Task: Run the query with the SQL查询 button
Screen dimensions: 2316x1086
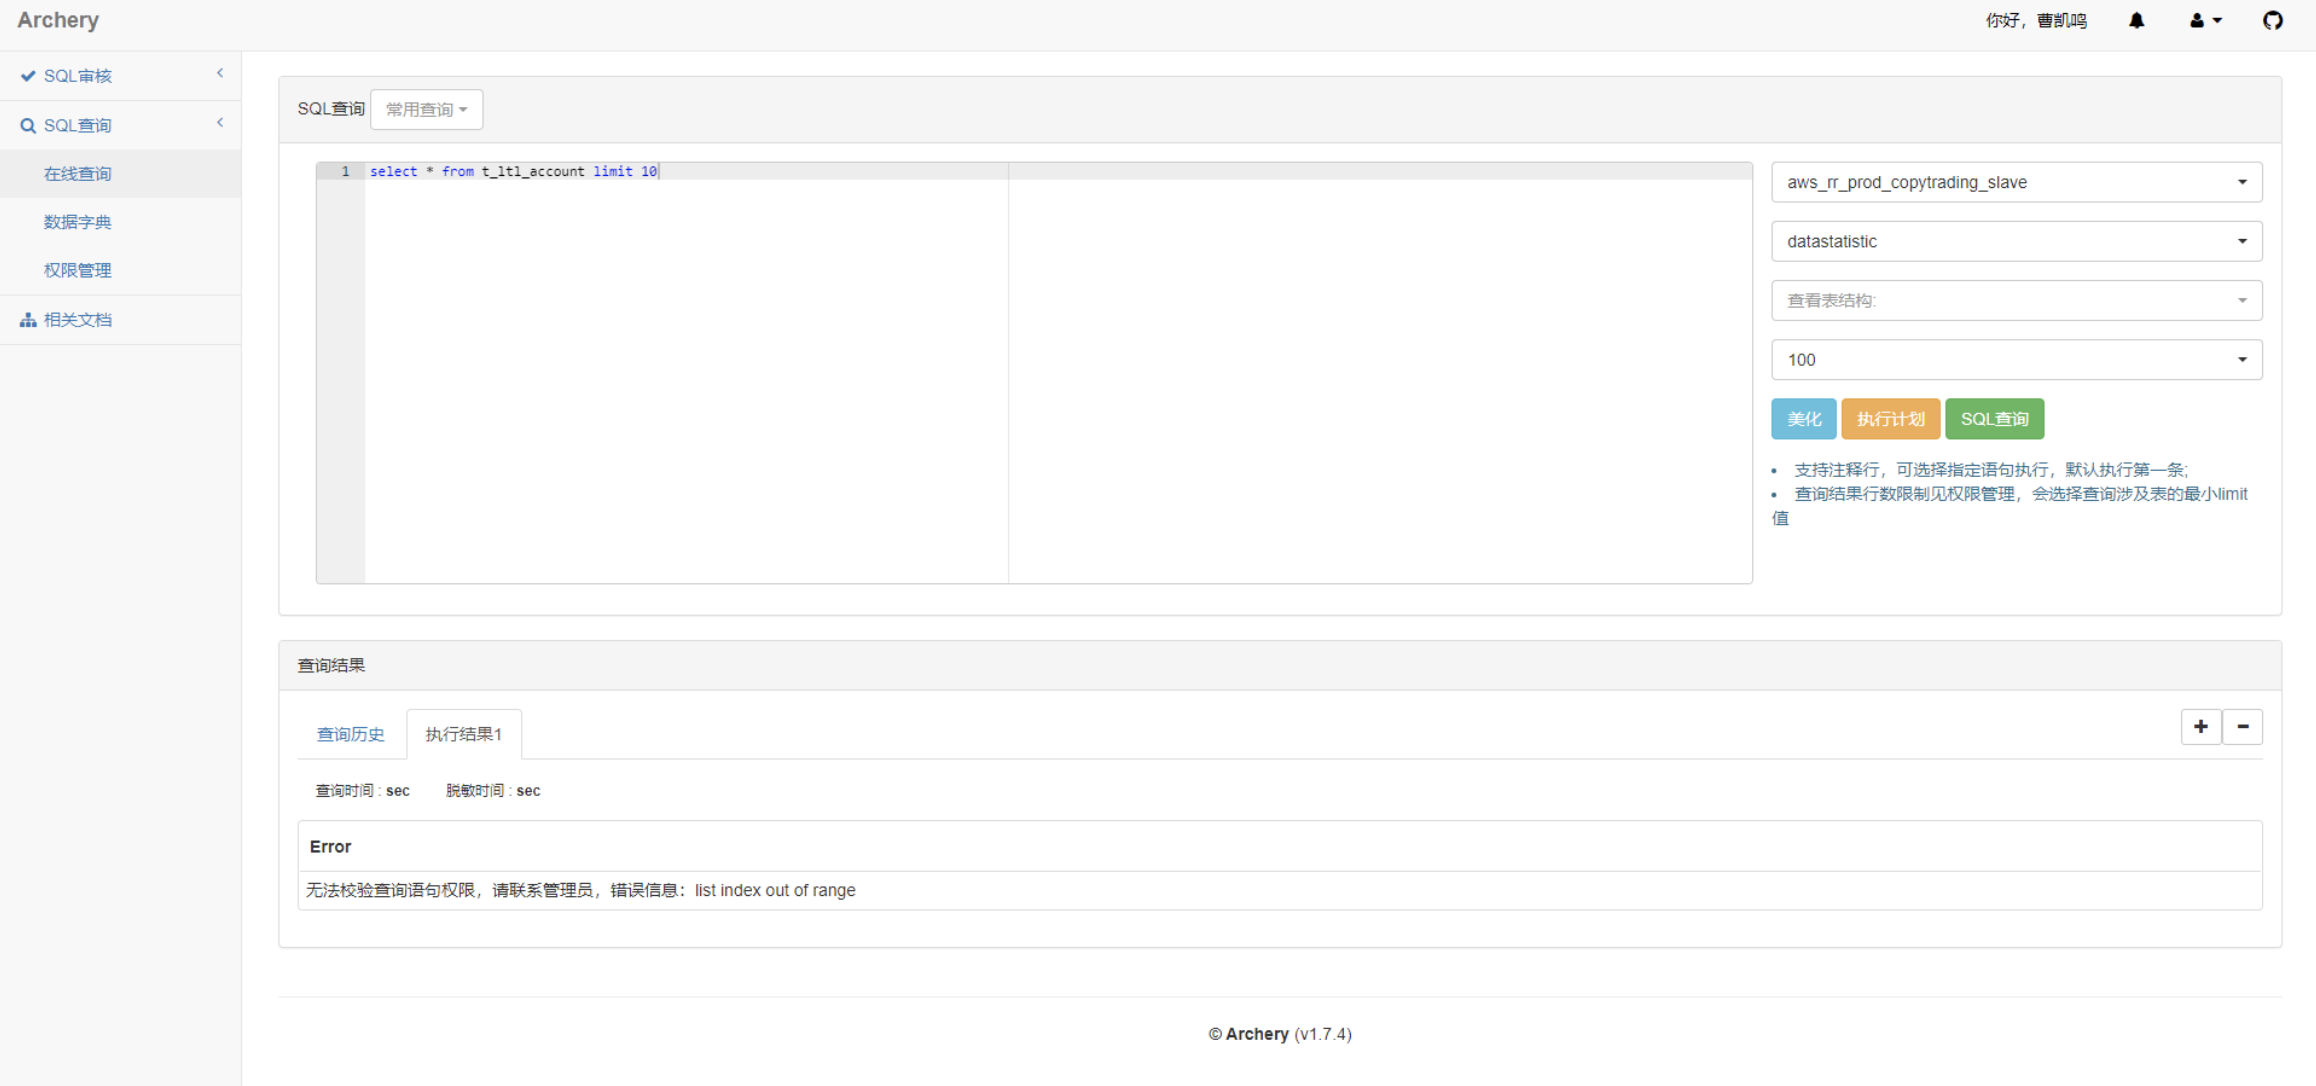Action: pos(1994,419)
